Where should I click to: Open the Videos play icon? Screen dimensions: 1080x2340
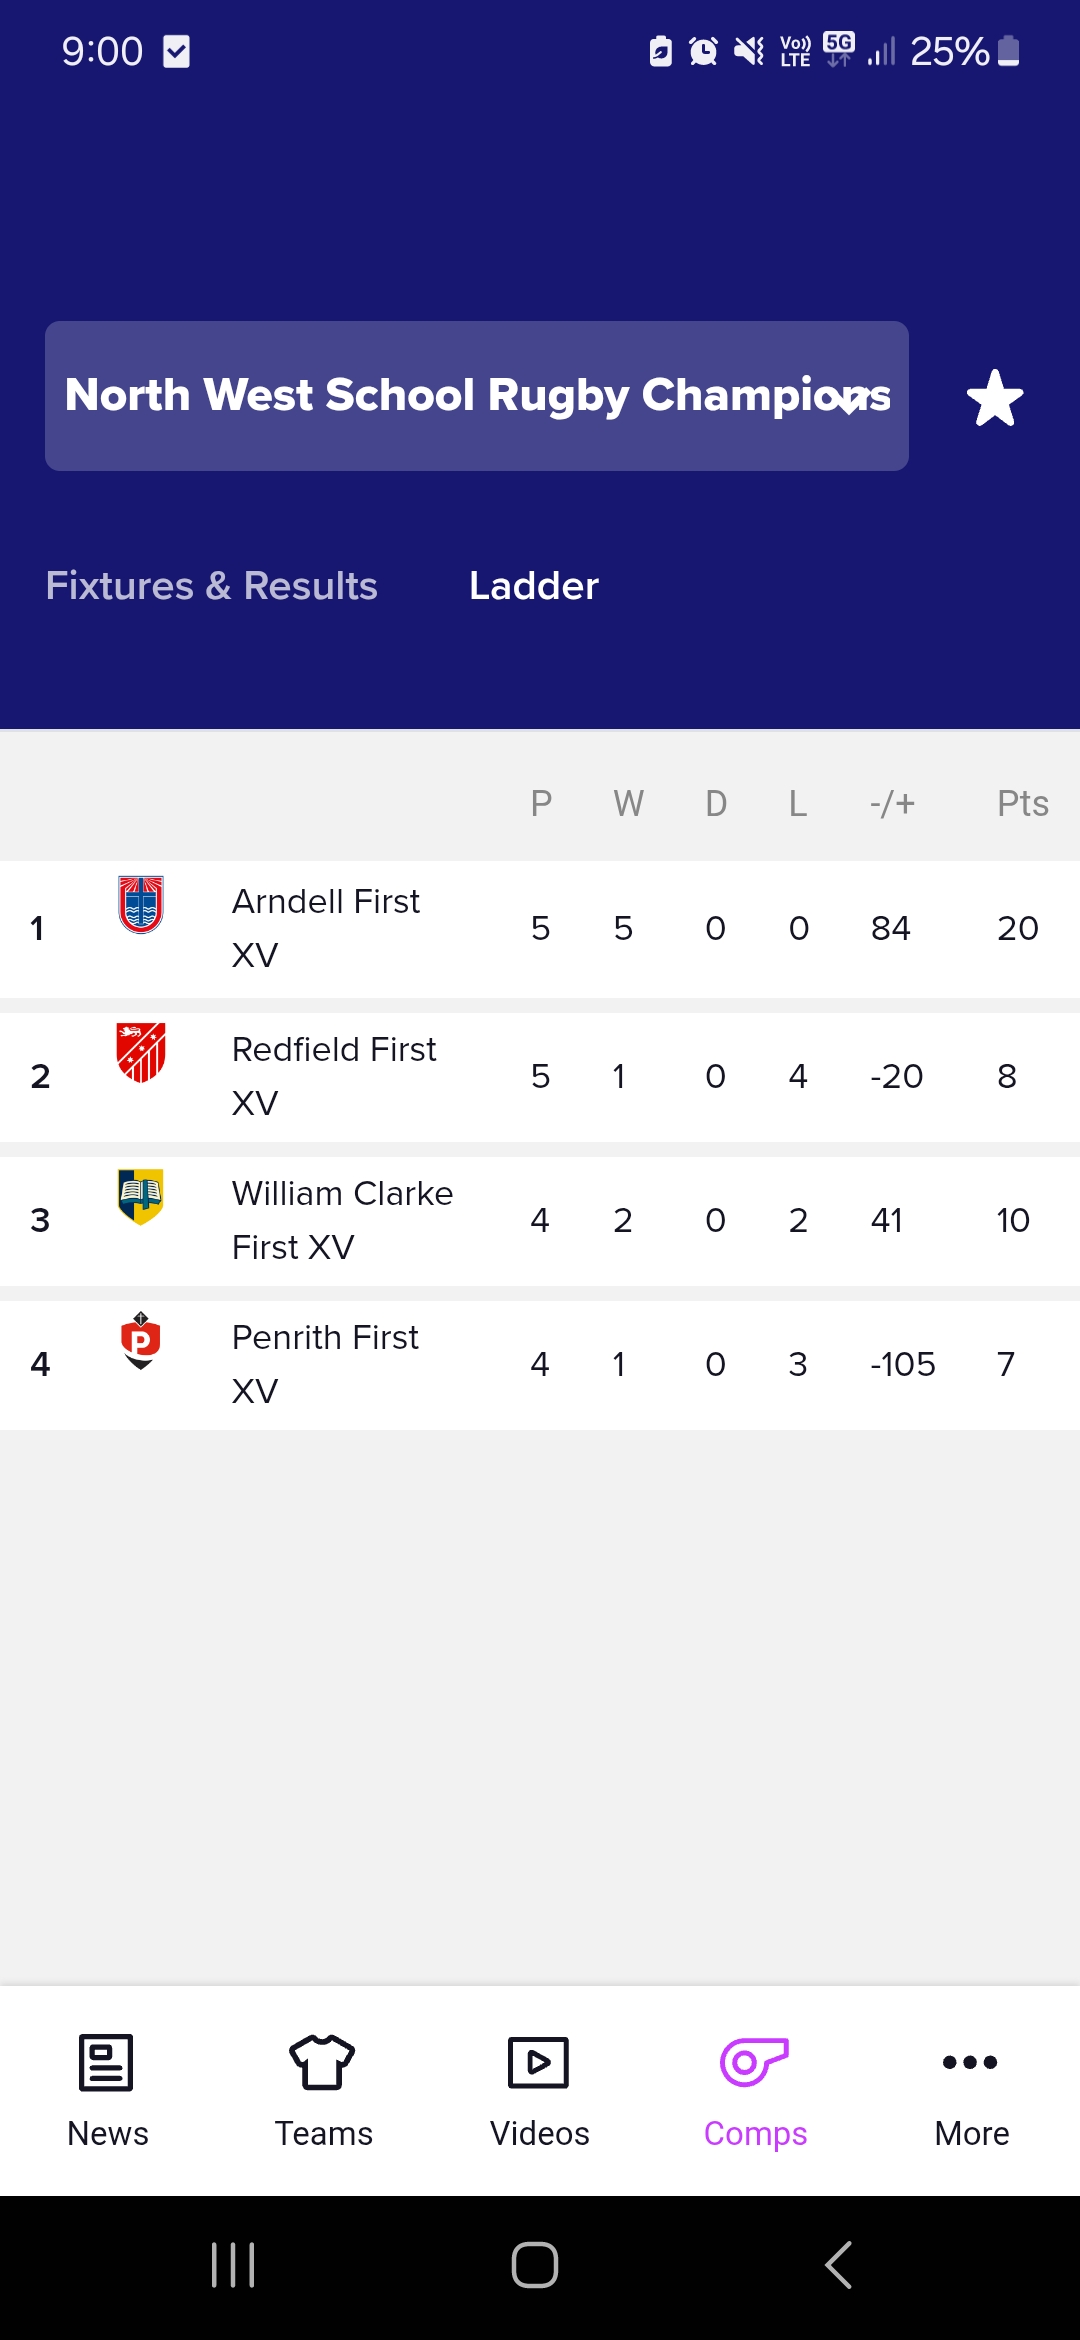[539, 2062]
